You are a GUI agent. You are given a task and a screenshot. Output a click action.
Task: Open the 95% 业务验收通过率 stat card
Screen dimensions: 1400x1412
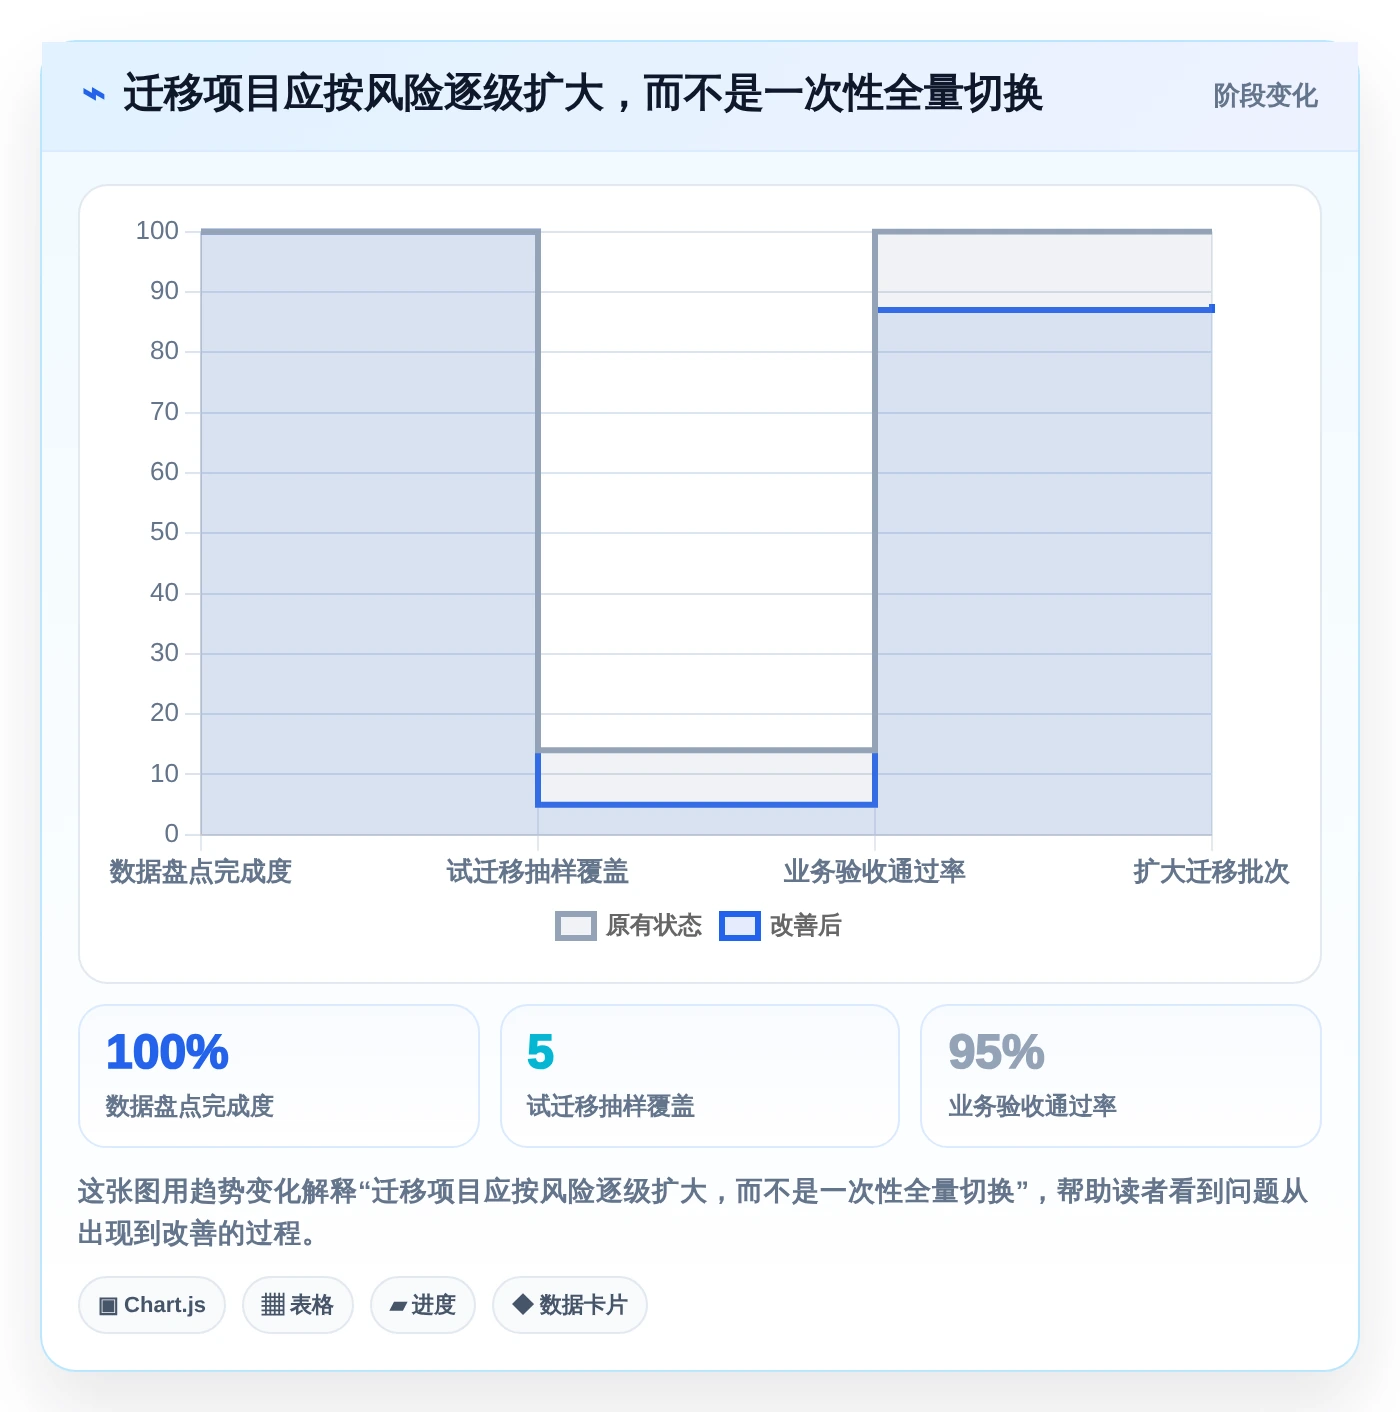1121,1076
